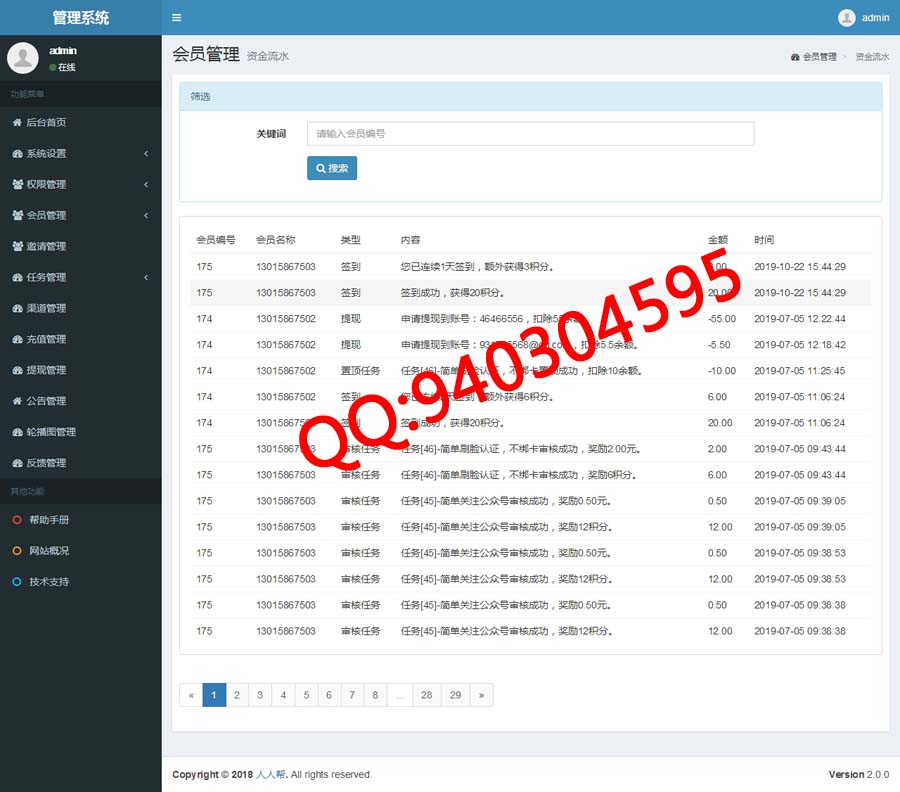Image resolution: width=900 pixels, height=792 pixels.
Task: Focus the 会员编号 keyword input field
Action: [x=530, y=134]
